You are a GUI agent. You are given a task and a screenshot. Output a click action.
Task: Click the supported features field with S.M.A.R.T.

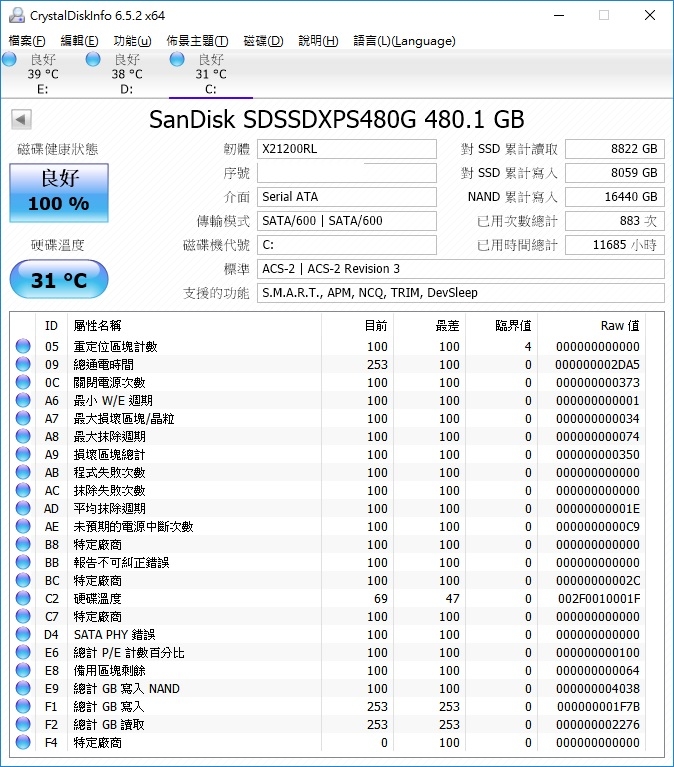(x=461, y=293)
